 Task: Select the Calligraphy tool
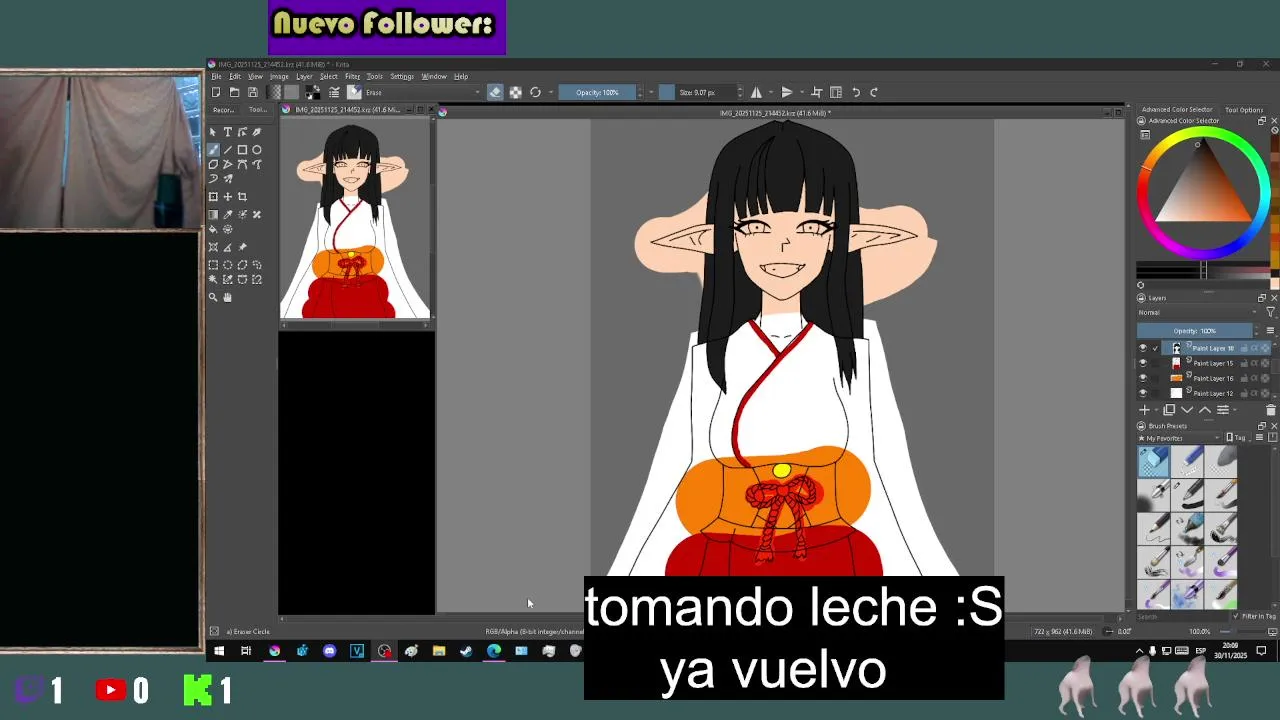tap(257, 132)
